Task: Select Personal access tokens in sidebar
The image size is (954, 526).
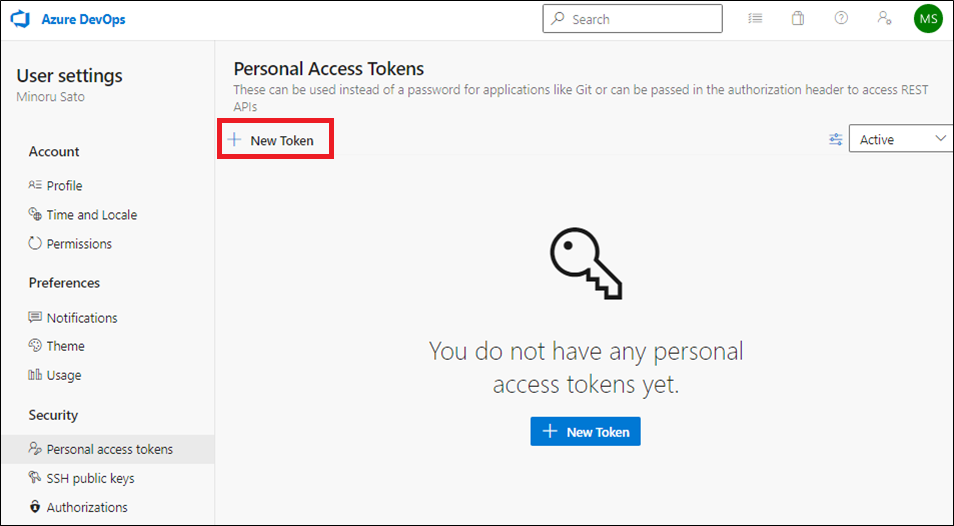Action: 108,449
